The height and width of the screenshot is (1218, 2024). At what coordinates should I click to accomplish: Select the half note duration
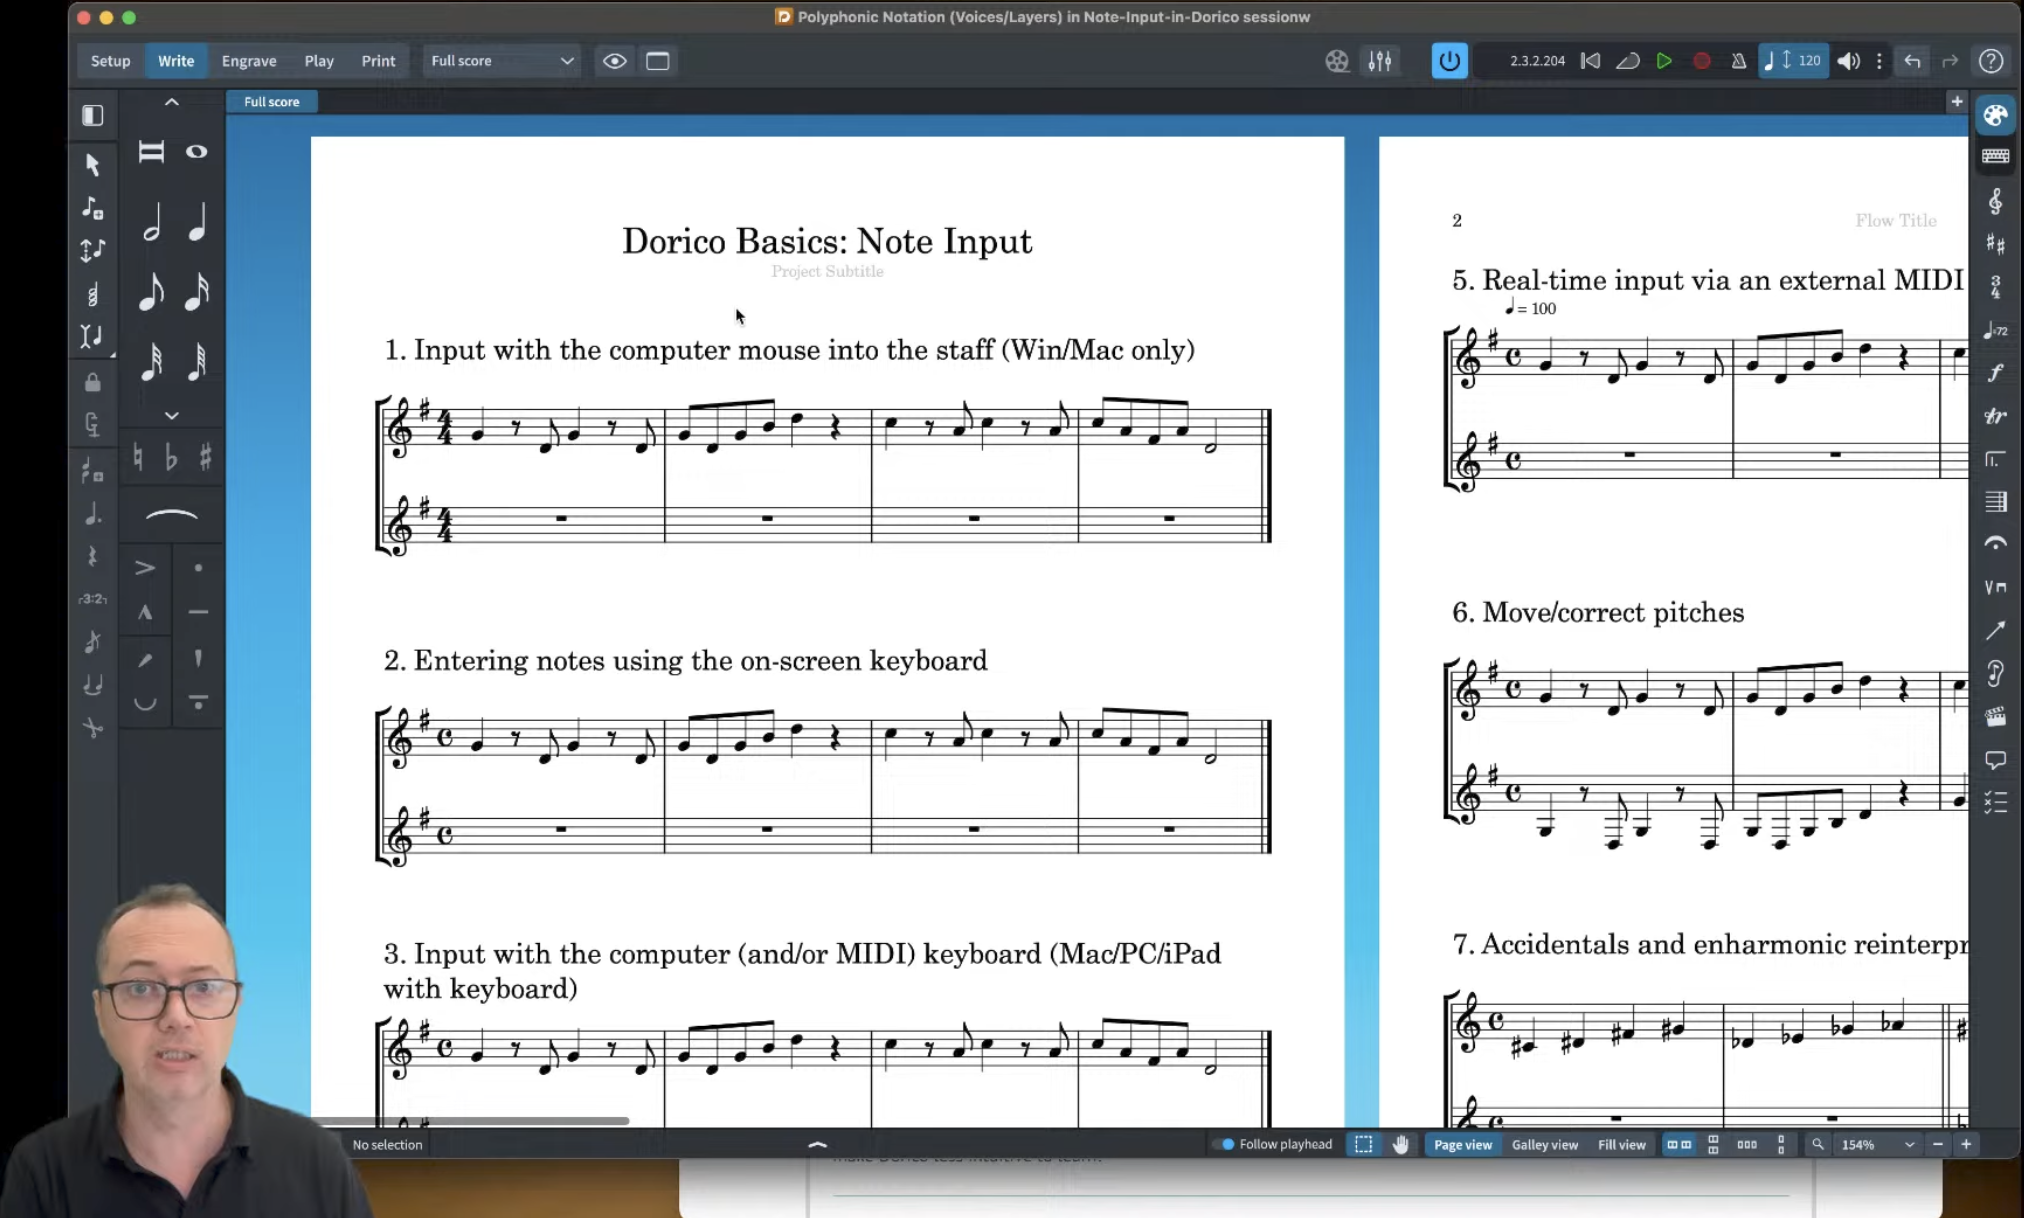[x=151, y=222]
